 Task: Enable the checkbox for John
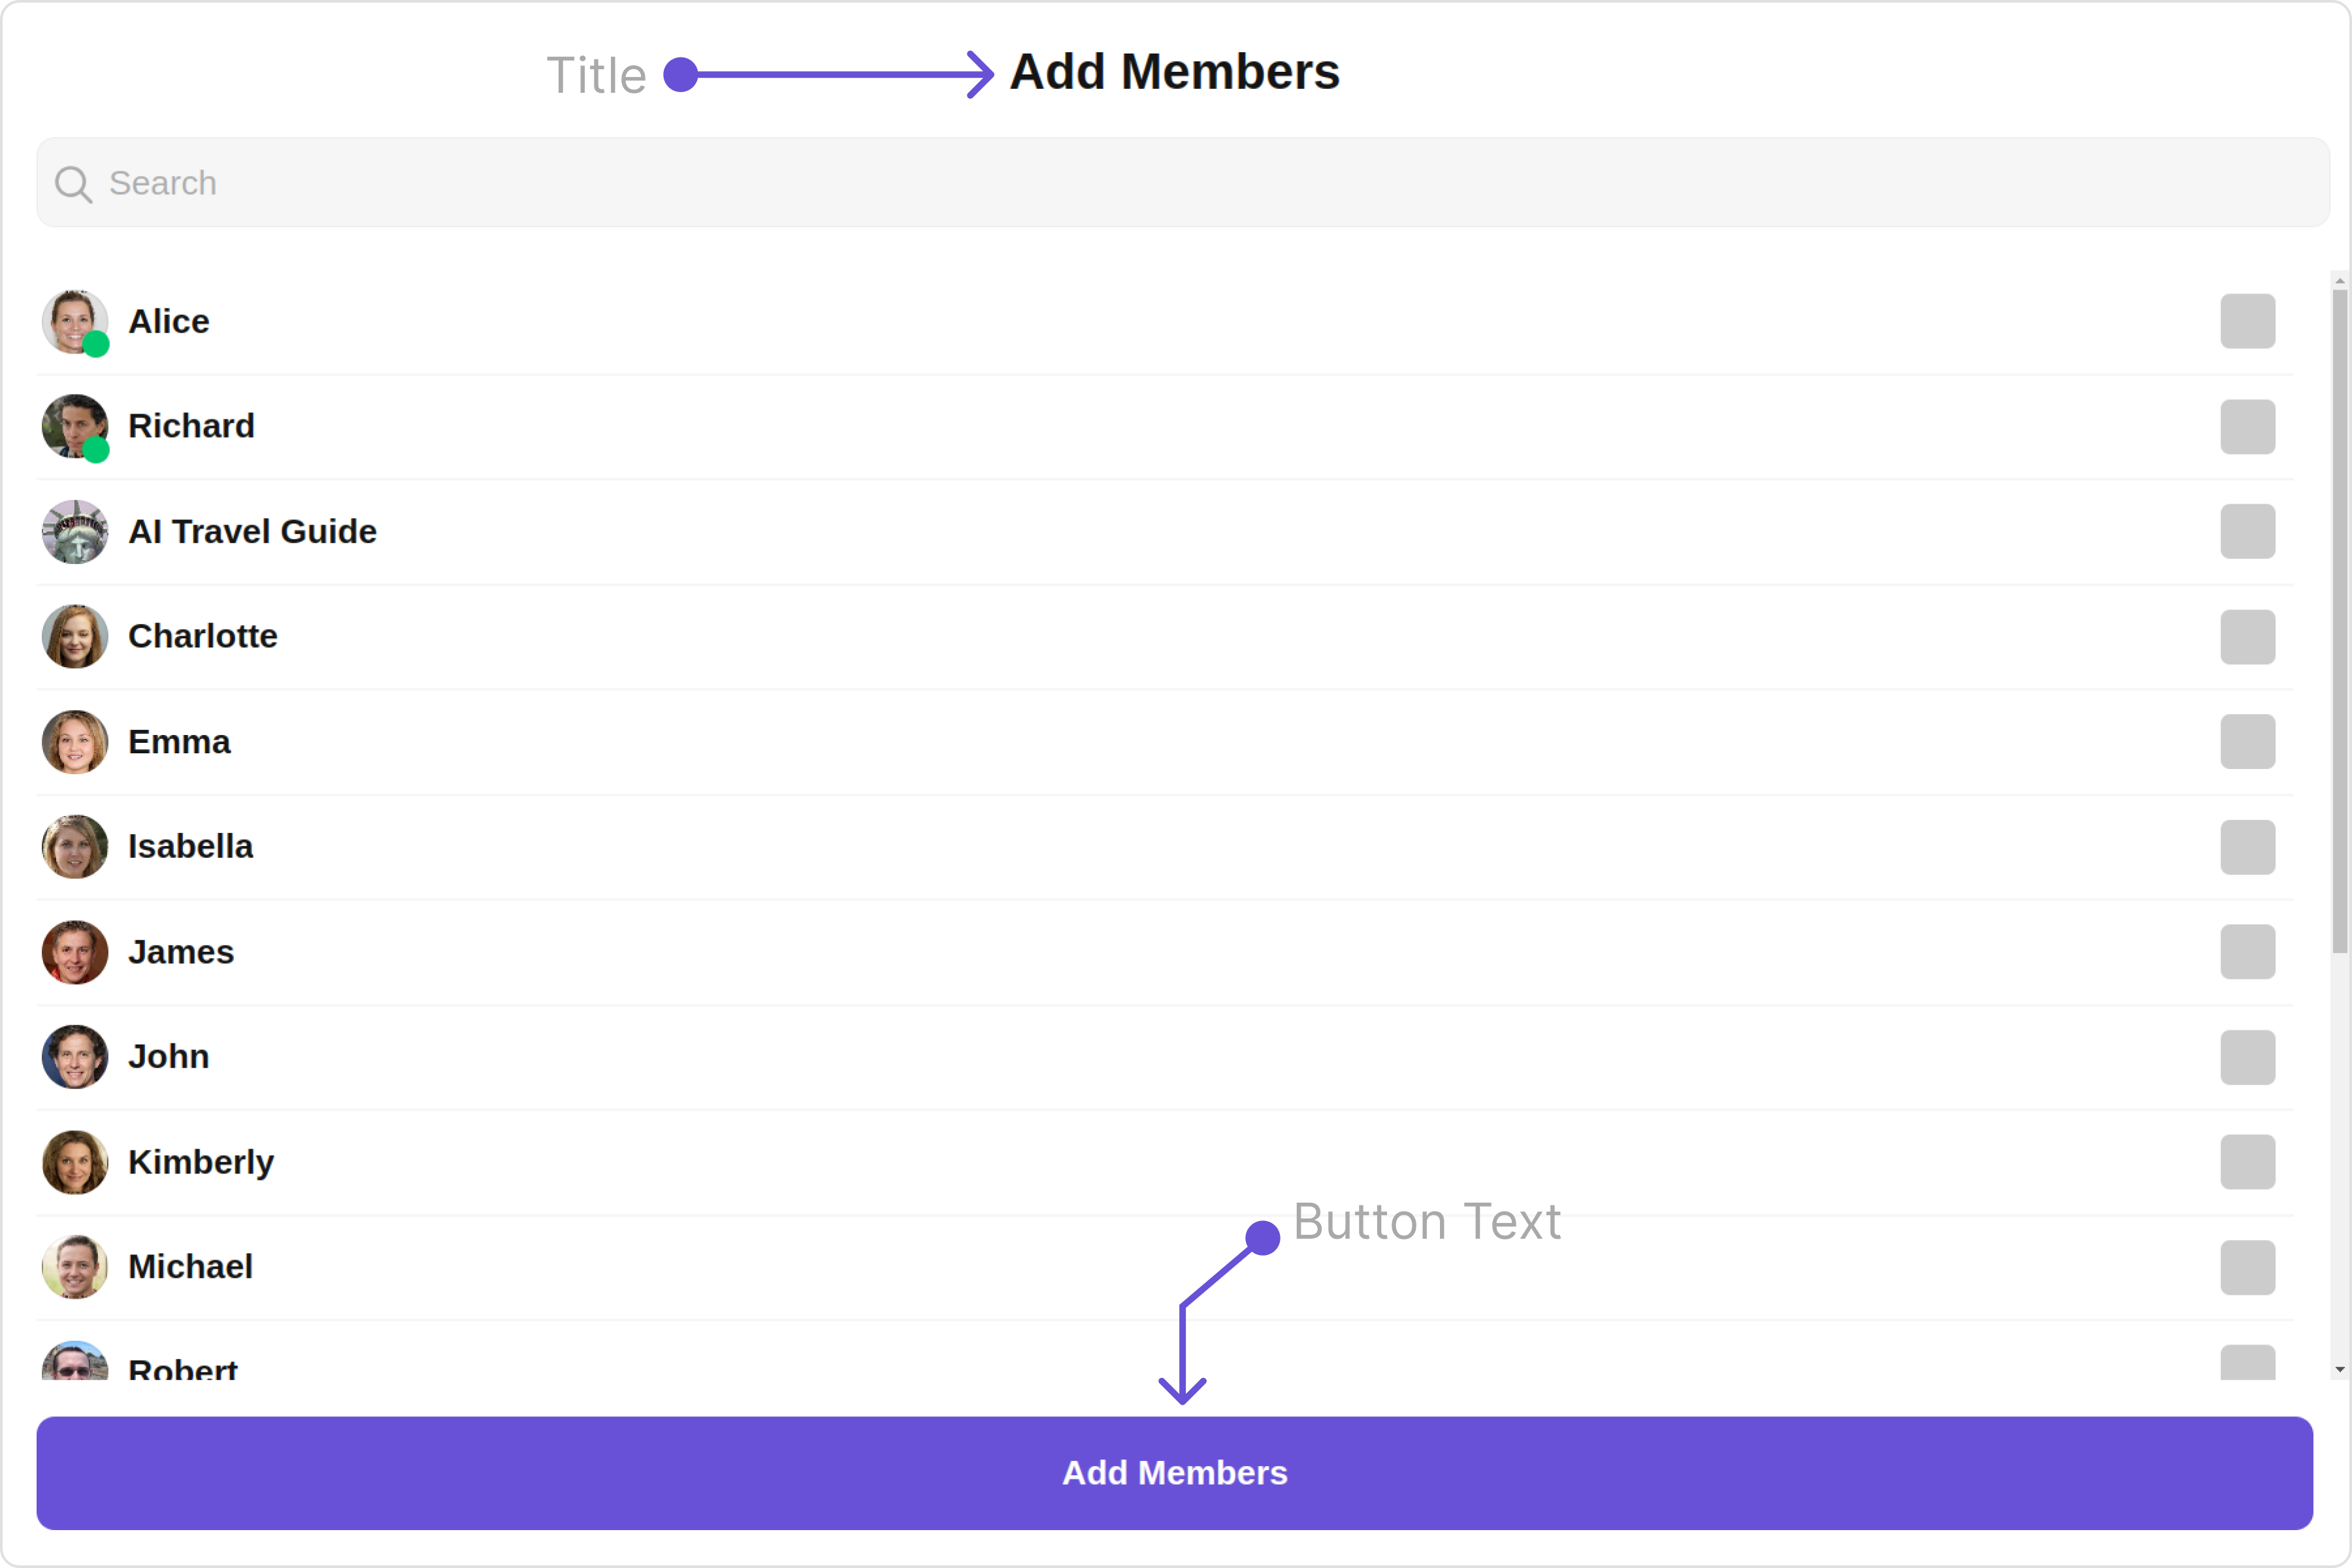[x=2247, y=1057]
